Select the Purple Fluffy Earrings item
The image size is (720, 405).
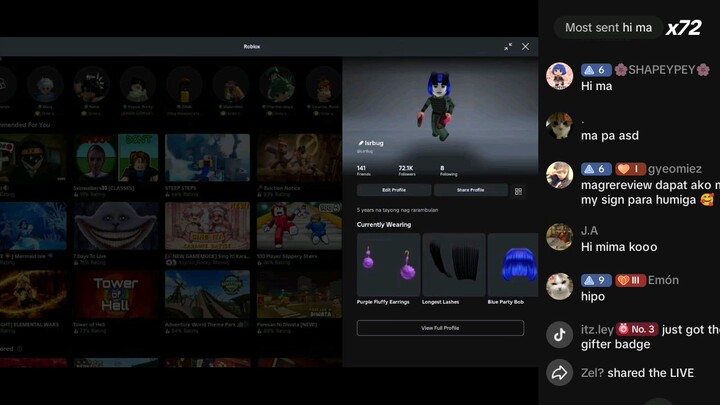[388, 268]
